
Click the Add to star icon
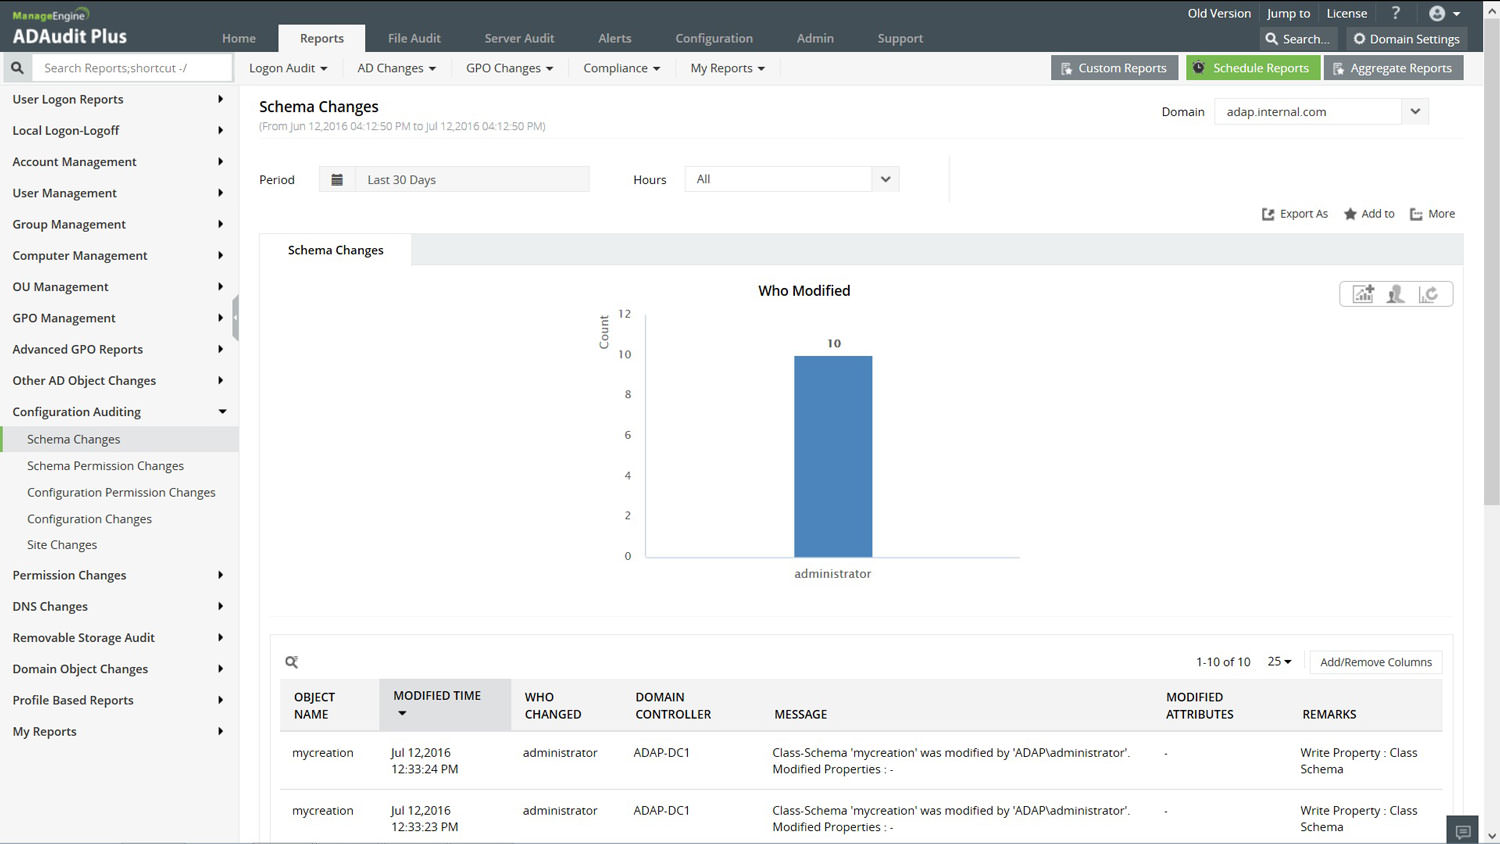(1350, 214)
